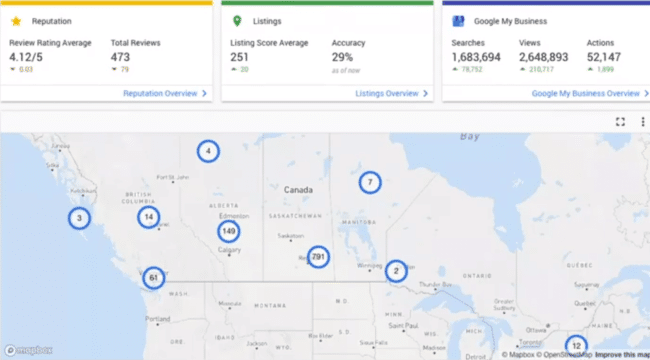Click the Calgary city label
650x360 pixels.
pyautogui.click(x=229, y=250)
